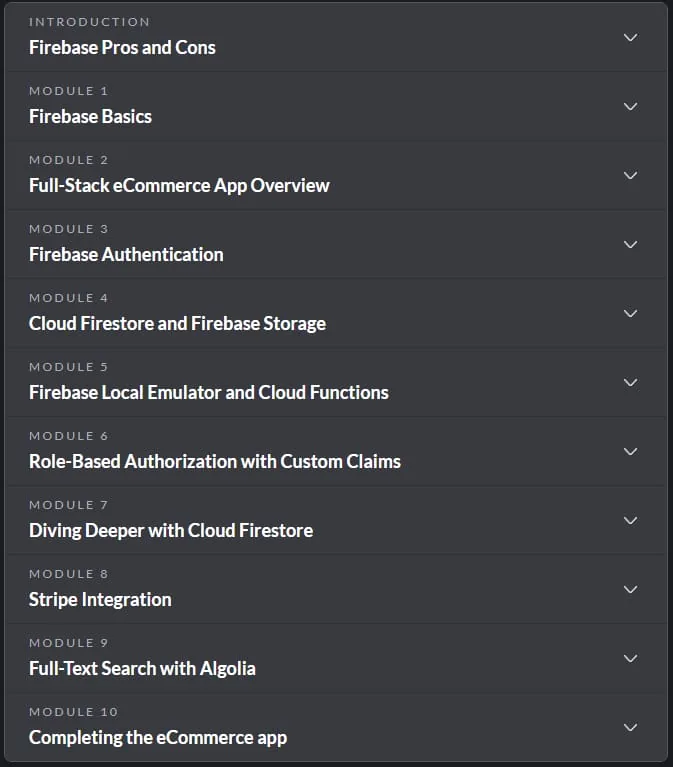Screen dimensions: 673x767
Task: Expand Module 6 chevron arrow
Action: click(630, 451)
